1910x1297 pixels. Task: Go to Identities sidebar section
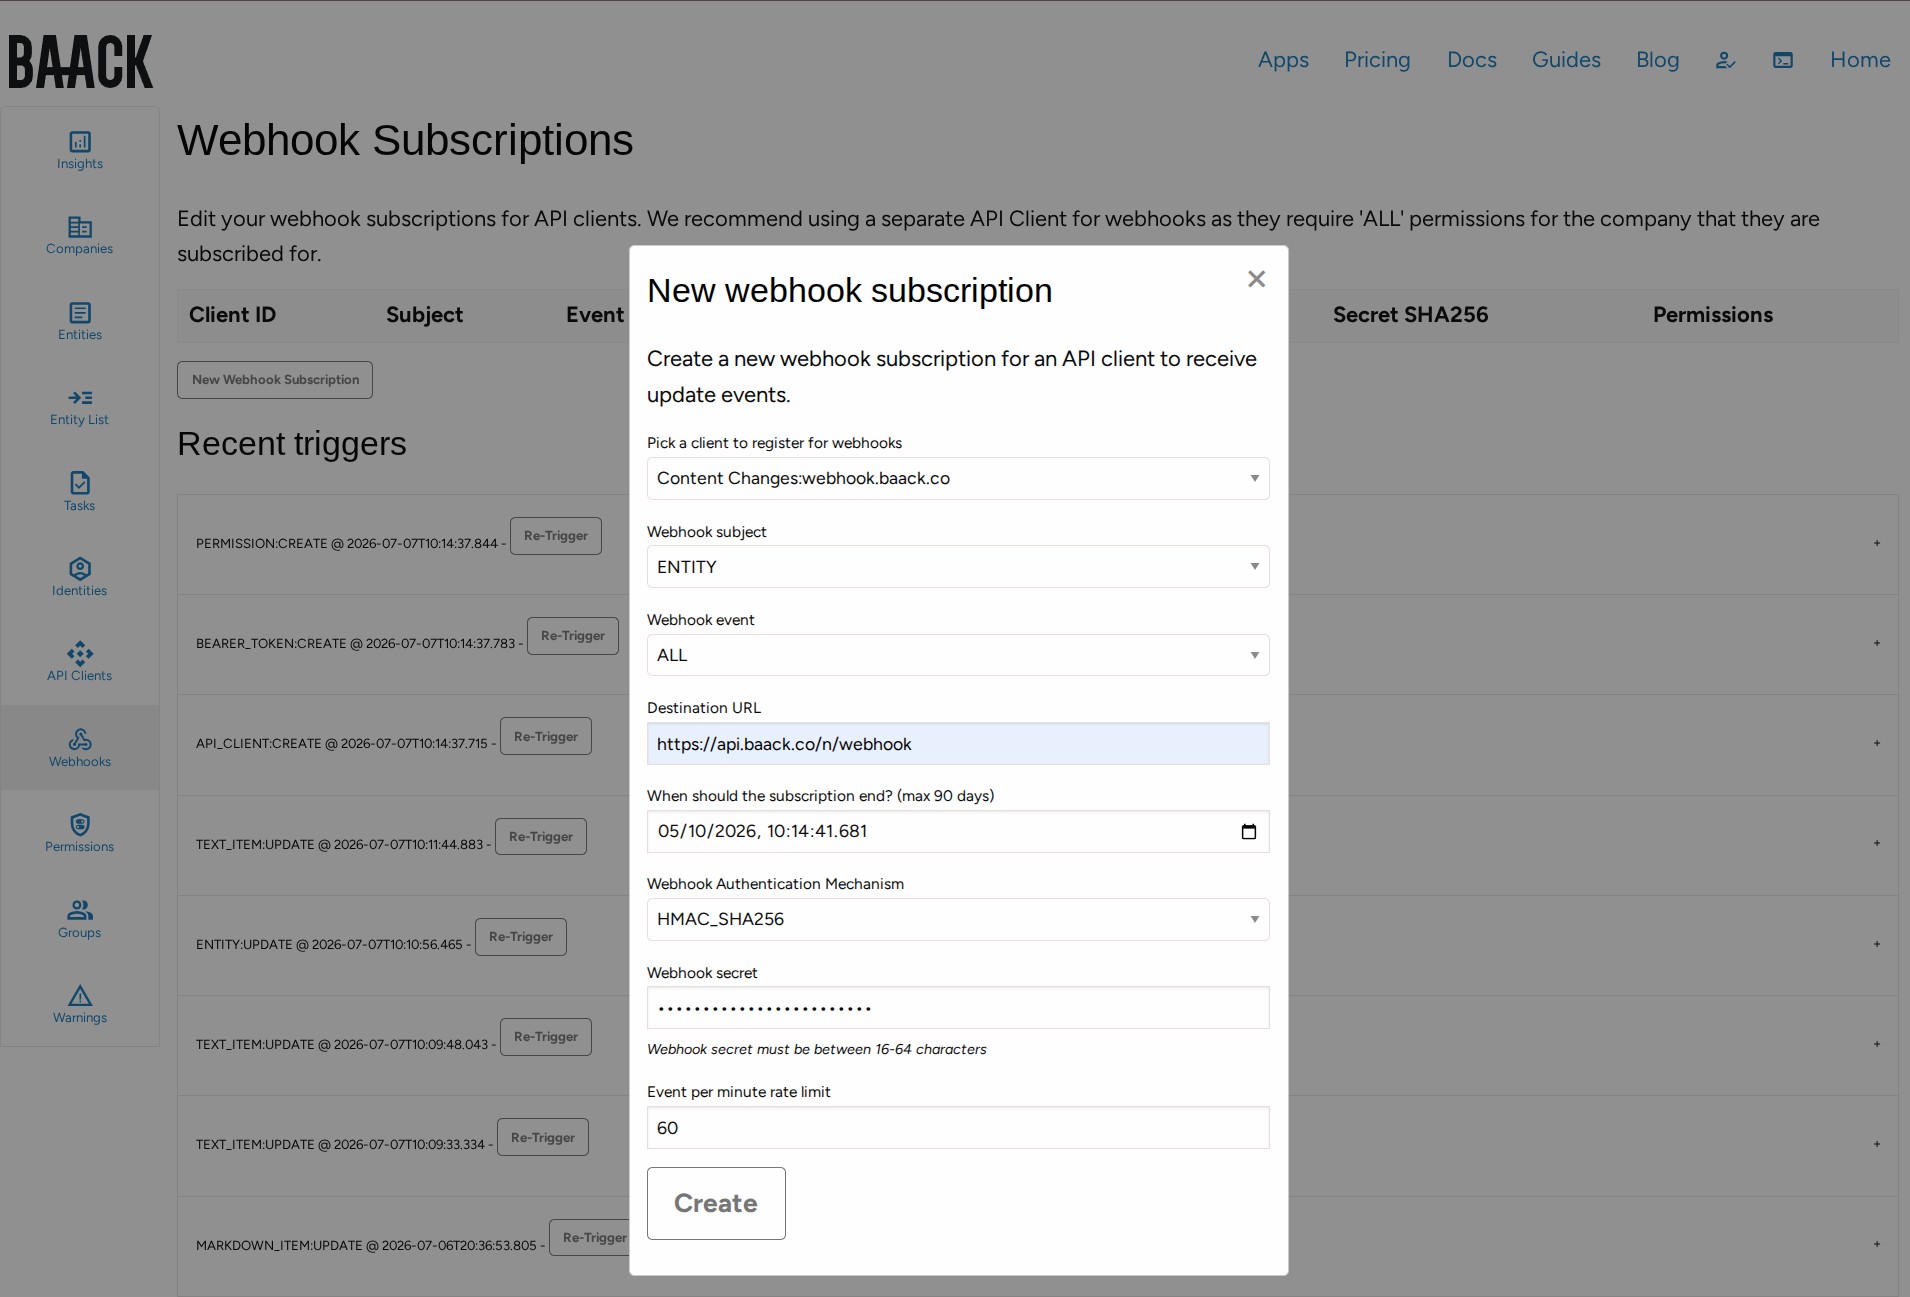(80, 578)
